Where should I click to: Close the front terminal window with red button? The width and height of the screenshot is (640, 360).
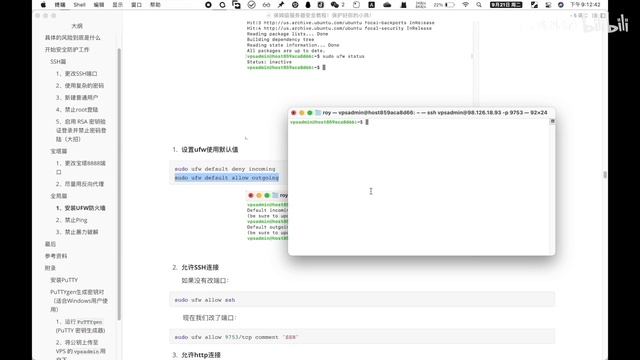(x=293, y=113)
